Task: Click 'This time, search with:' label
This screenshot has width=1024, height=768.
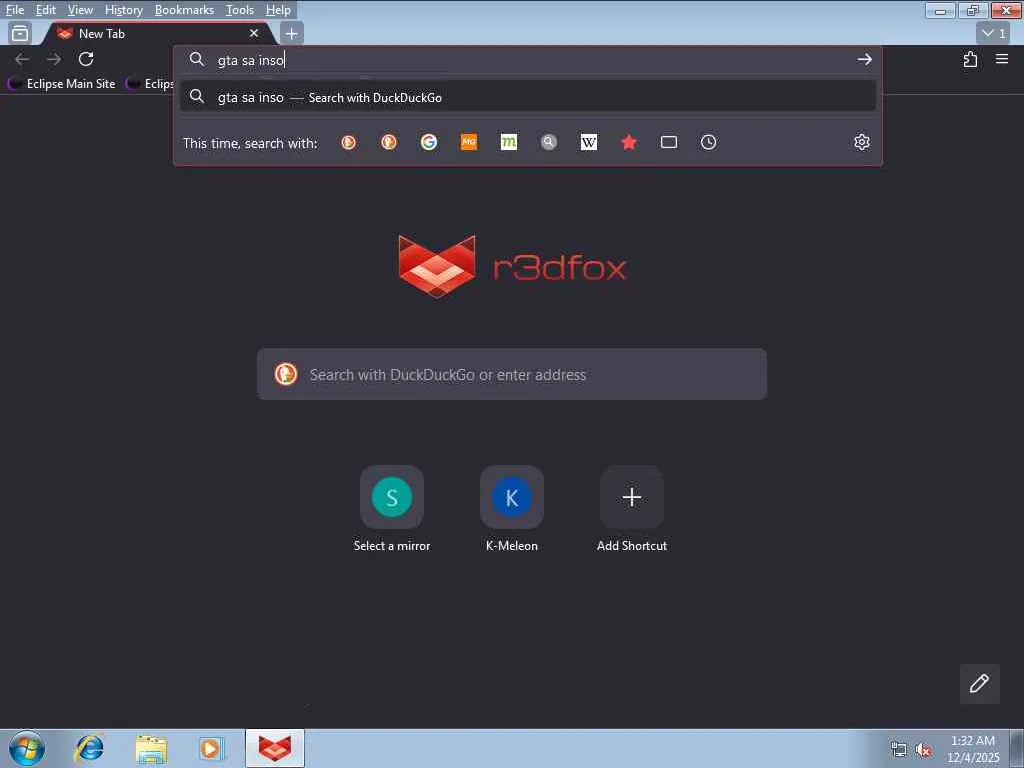Action: coord(250,143)
